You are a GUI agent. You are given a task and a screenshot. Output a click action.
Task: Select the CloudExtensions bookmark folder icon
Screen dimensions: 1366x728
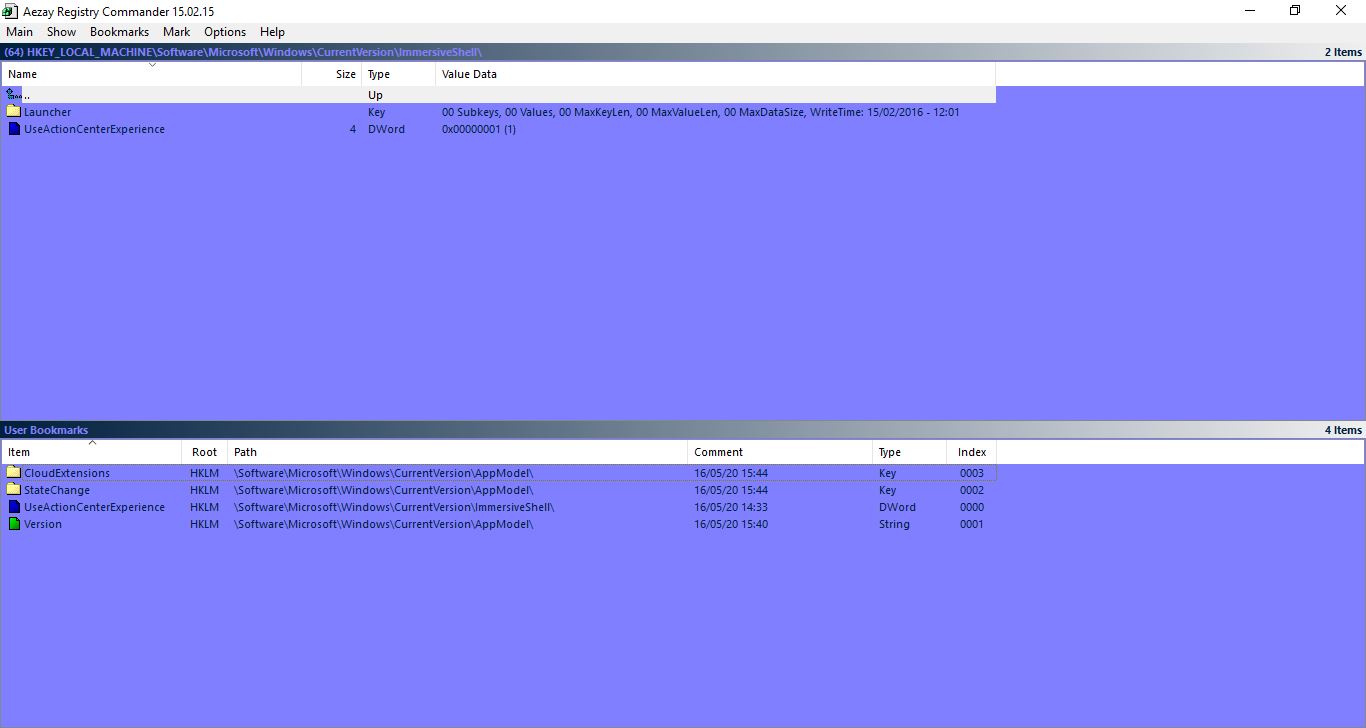tap(12, 472)
